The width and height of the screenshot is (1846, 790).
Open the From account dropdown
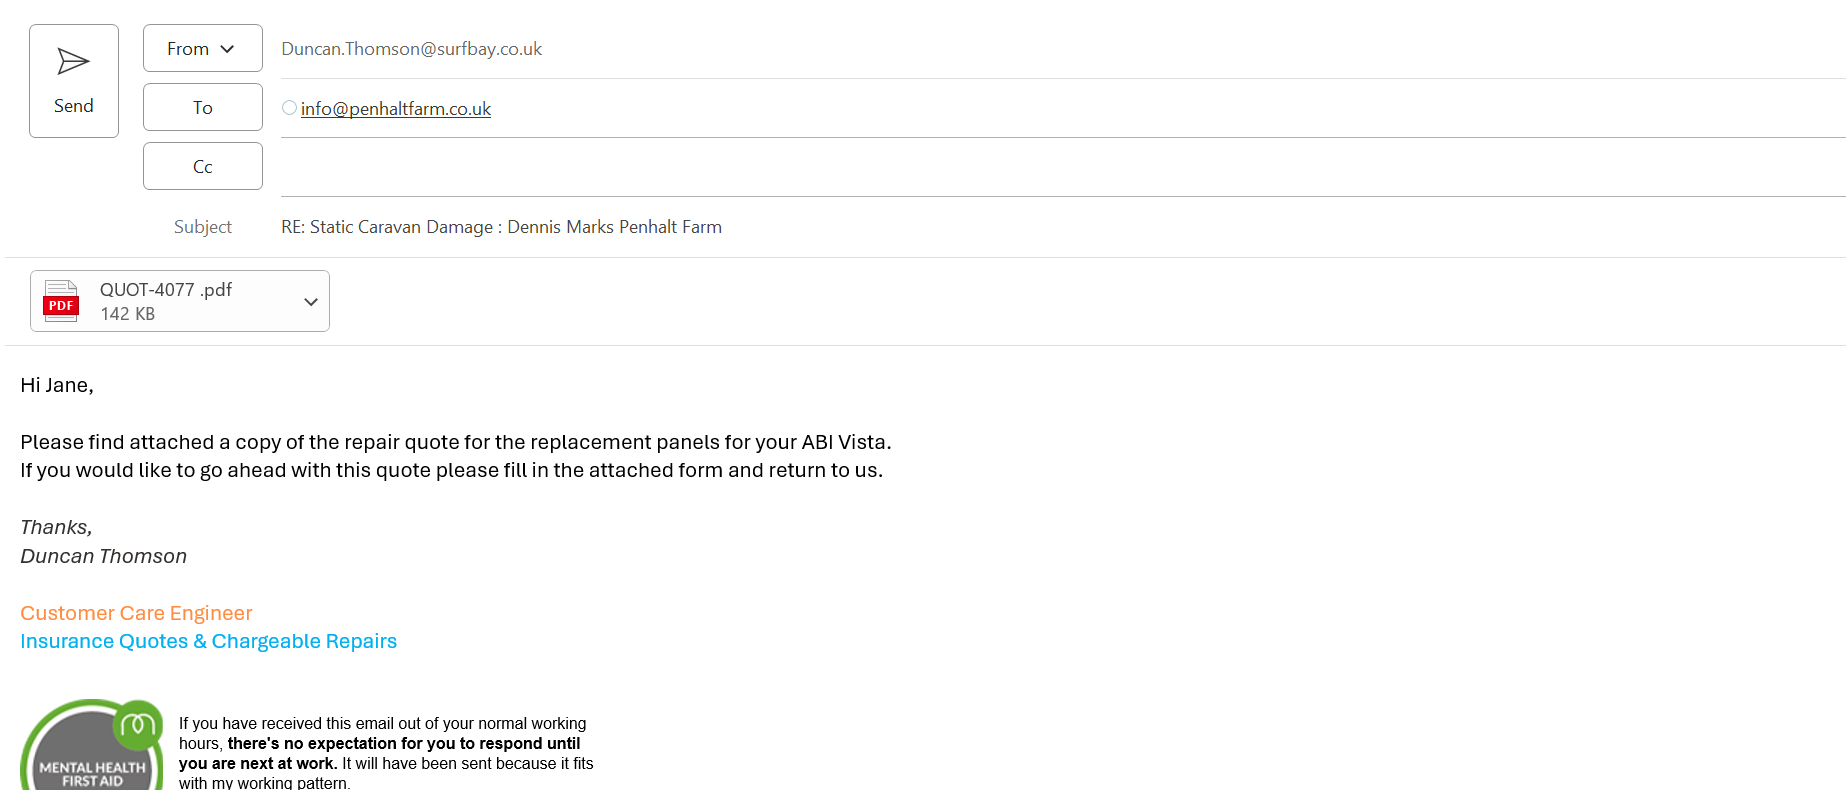[x=202, y=49]
